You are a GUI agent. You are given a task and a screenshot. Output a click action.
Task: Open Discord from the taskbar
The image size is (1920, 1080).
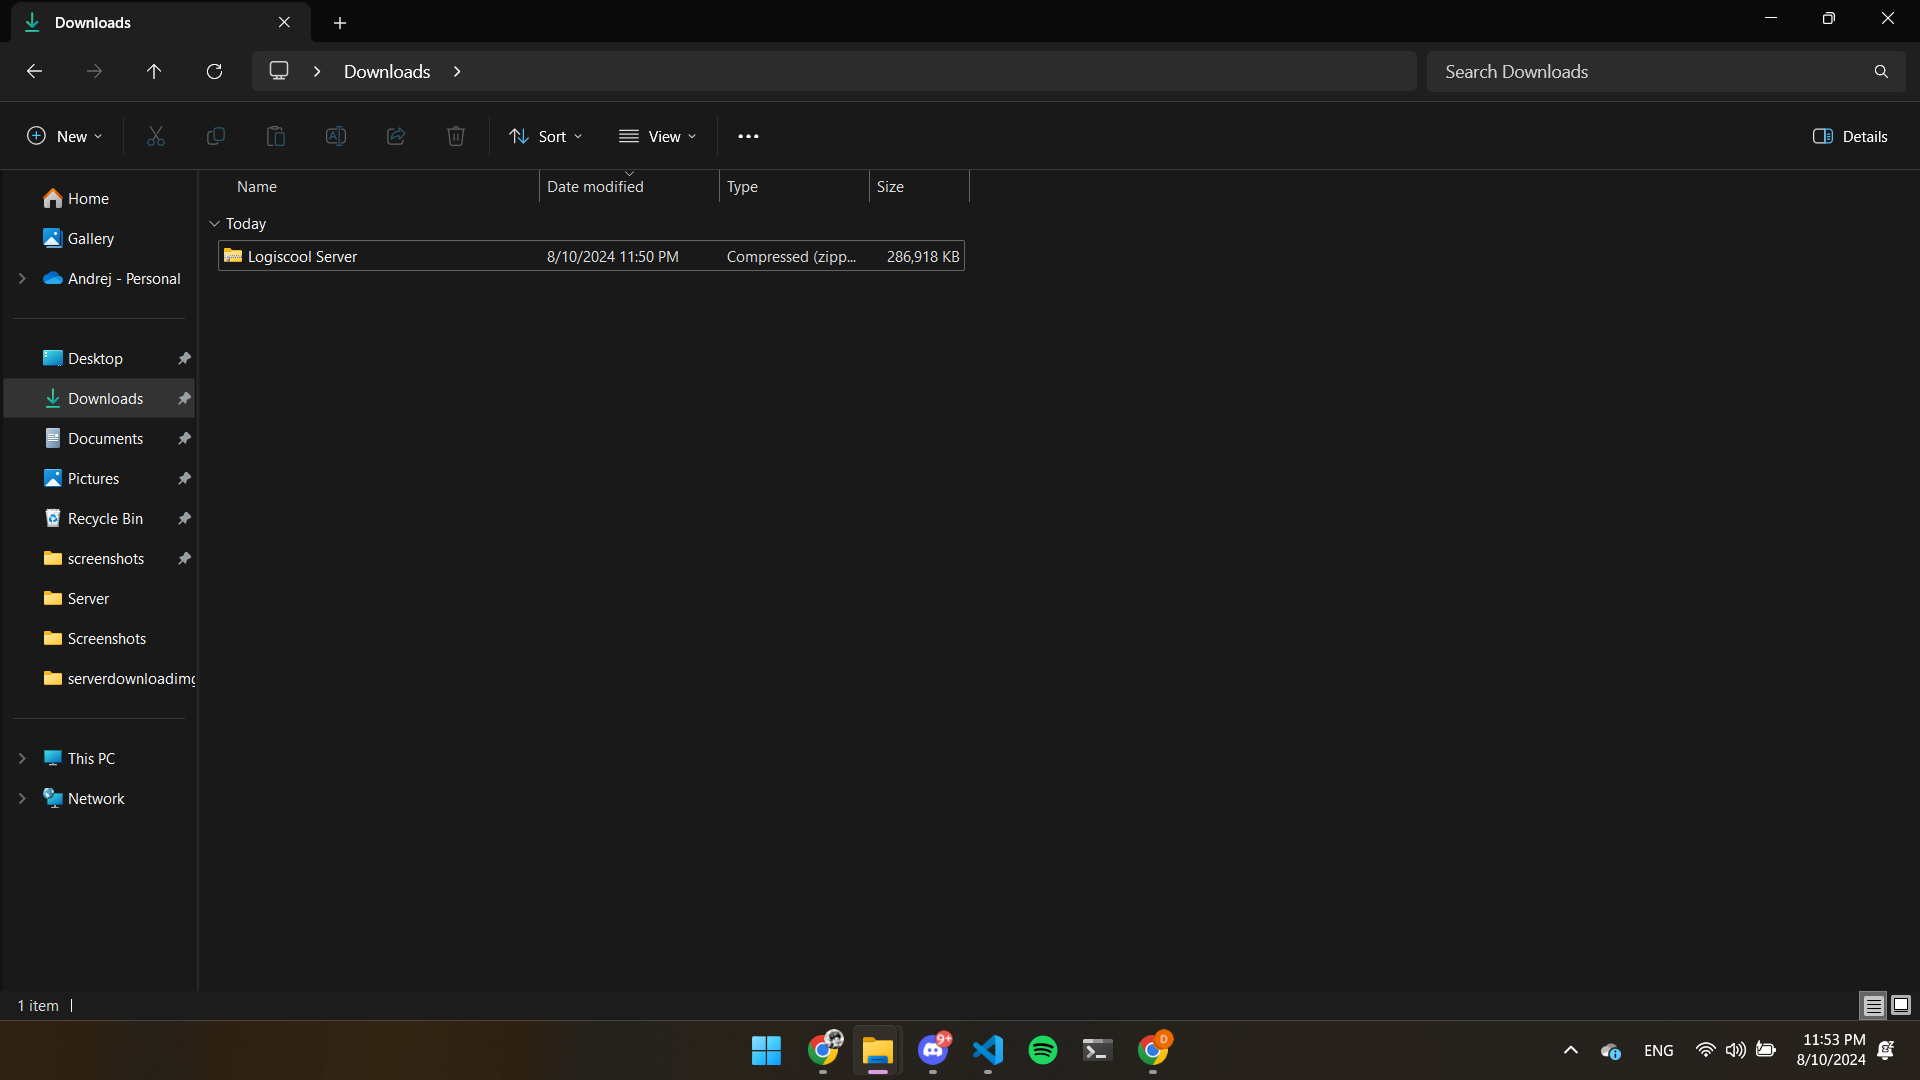[933, 1050]
